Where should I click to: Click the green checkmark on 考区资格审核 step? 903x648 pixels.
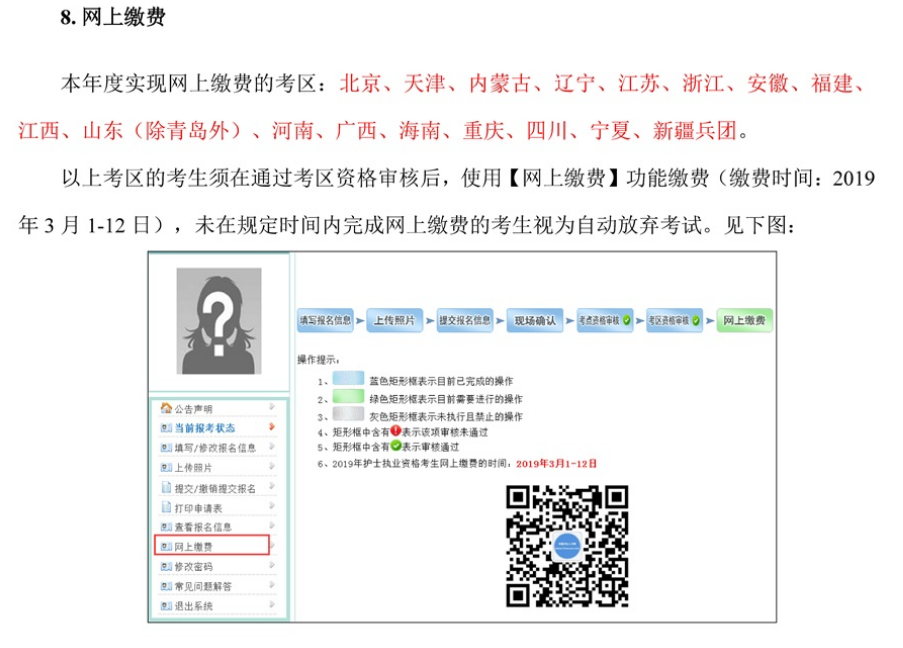tap(696, 321)
